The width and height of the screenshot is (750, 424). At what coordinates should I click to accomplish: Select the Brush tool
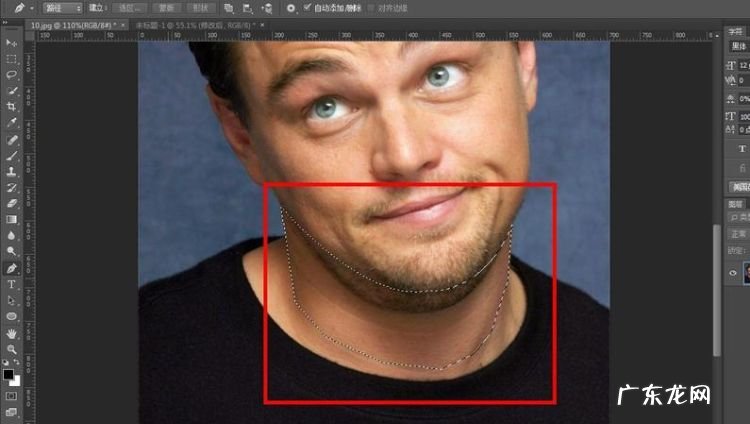pos(12,156)
